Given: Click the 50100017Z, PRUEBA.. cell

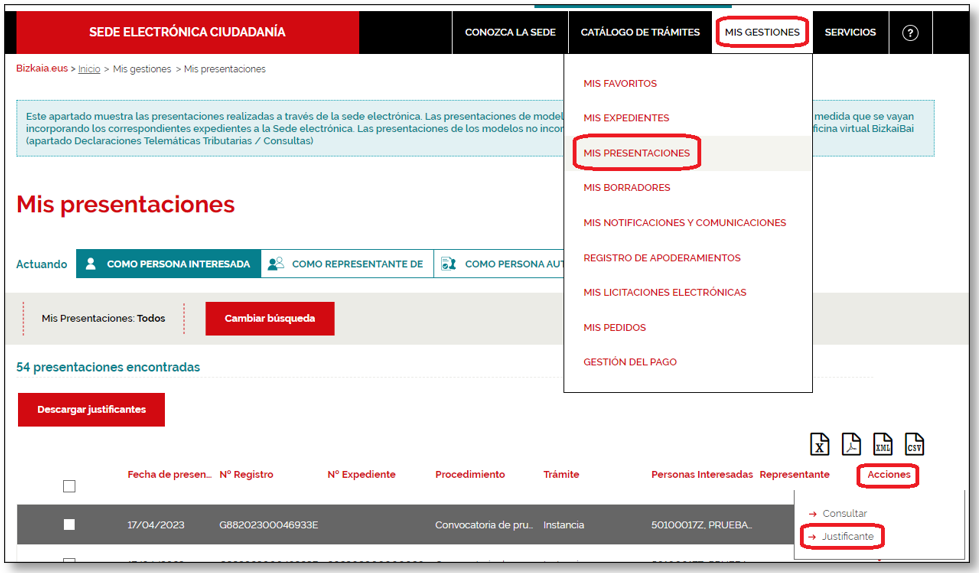Looking at the screenshot, I should tap(701, 525).
